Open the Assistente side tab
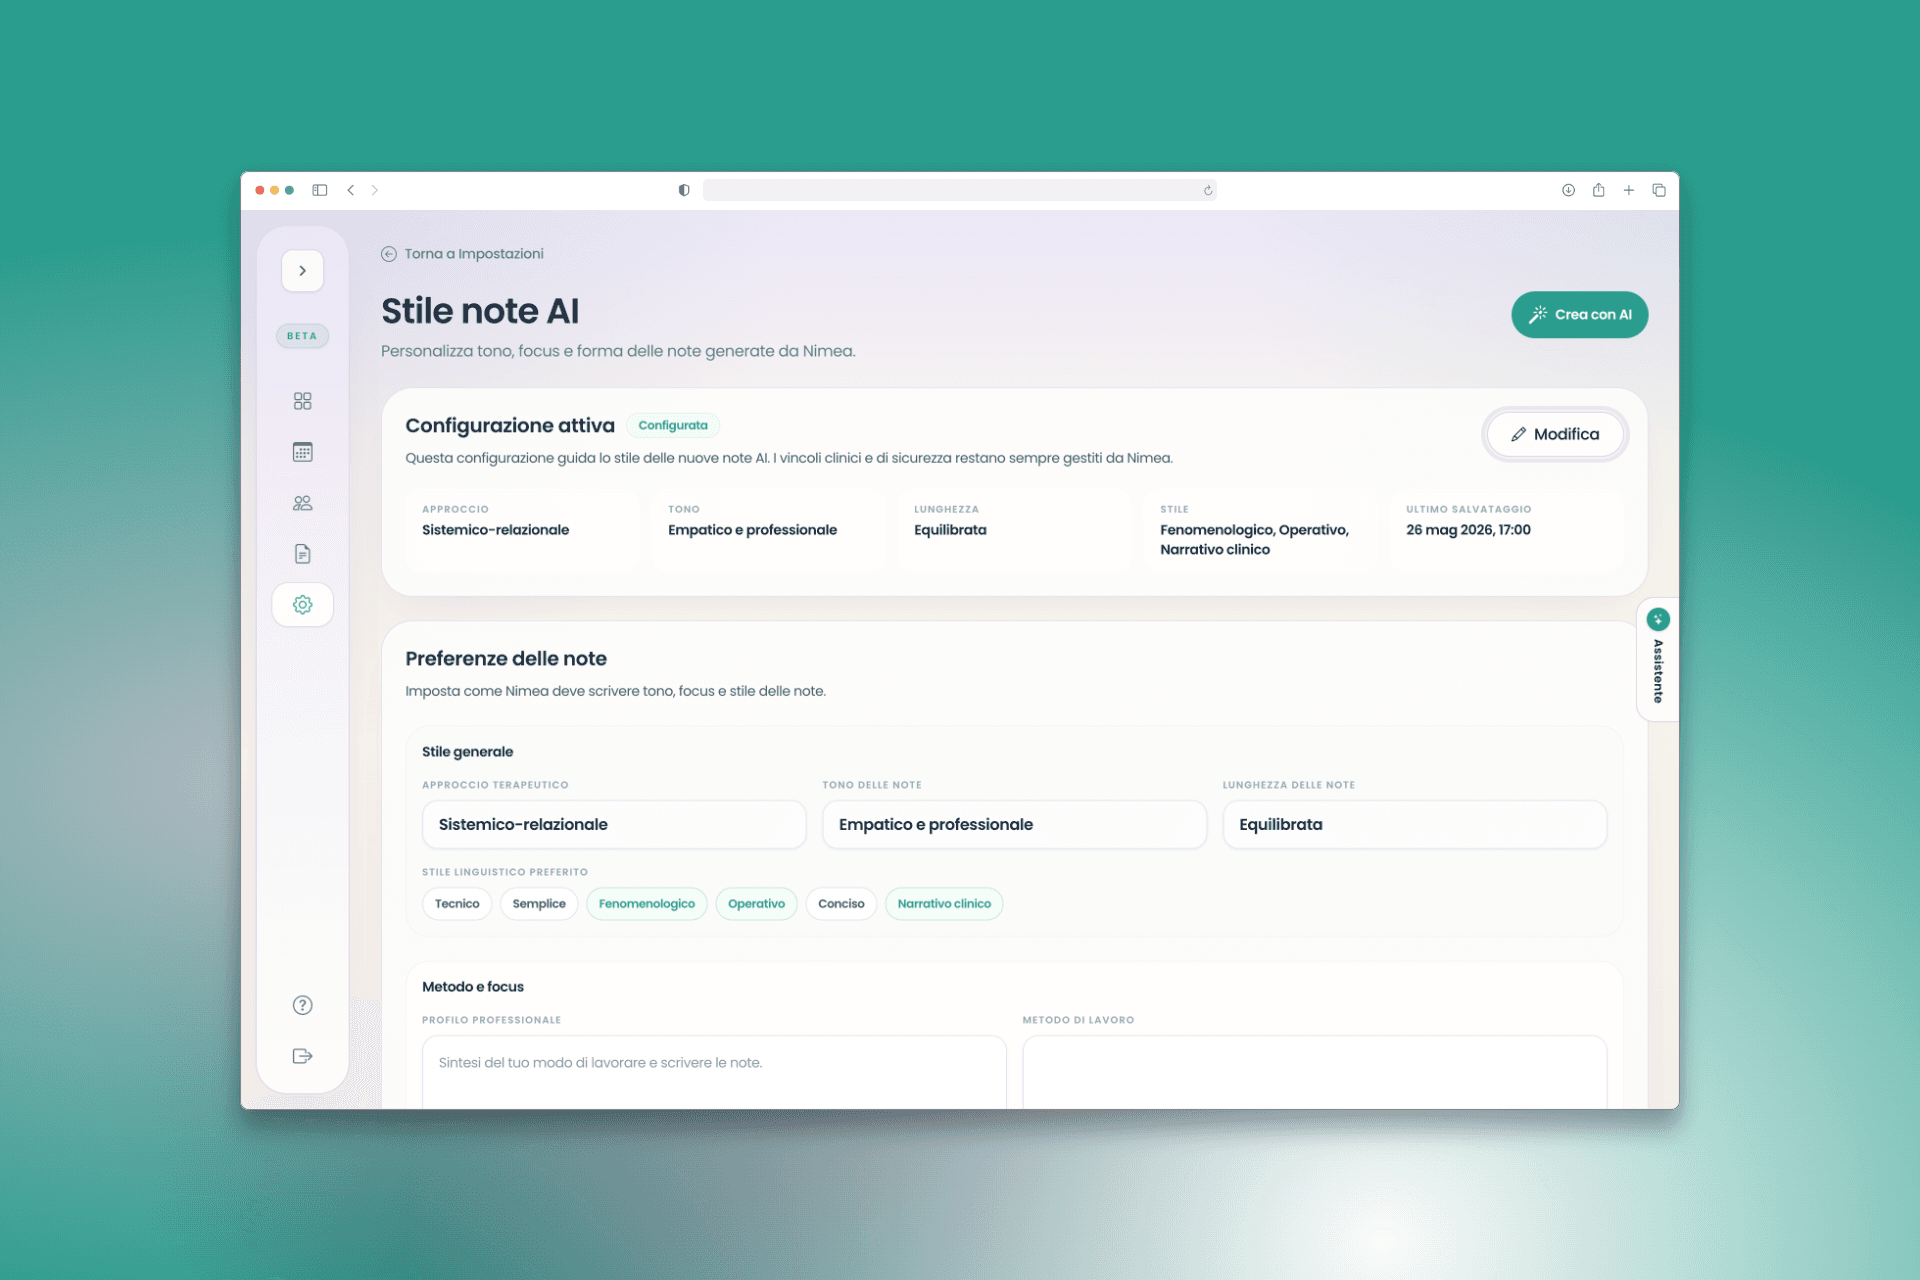The height and width of the screenshot is (1280, 1920). [1658, 659]
